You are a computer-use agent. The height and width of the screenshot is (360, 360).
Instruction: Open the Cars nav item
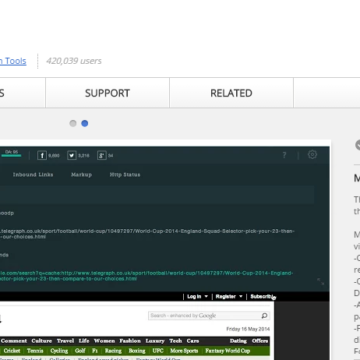pyautogui.click(x=193, y=341)
